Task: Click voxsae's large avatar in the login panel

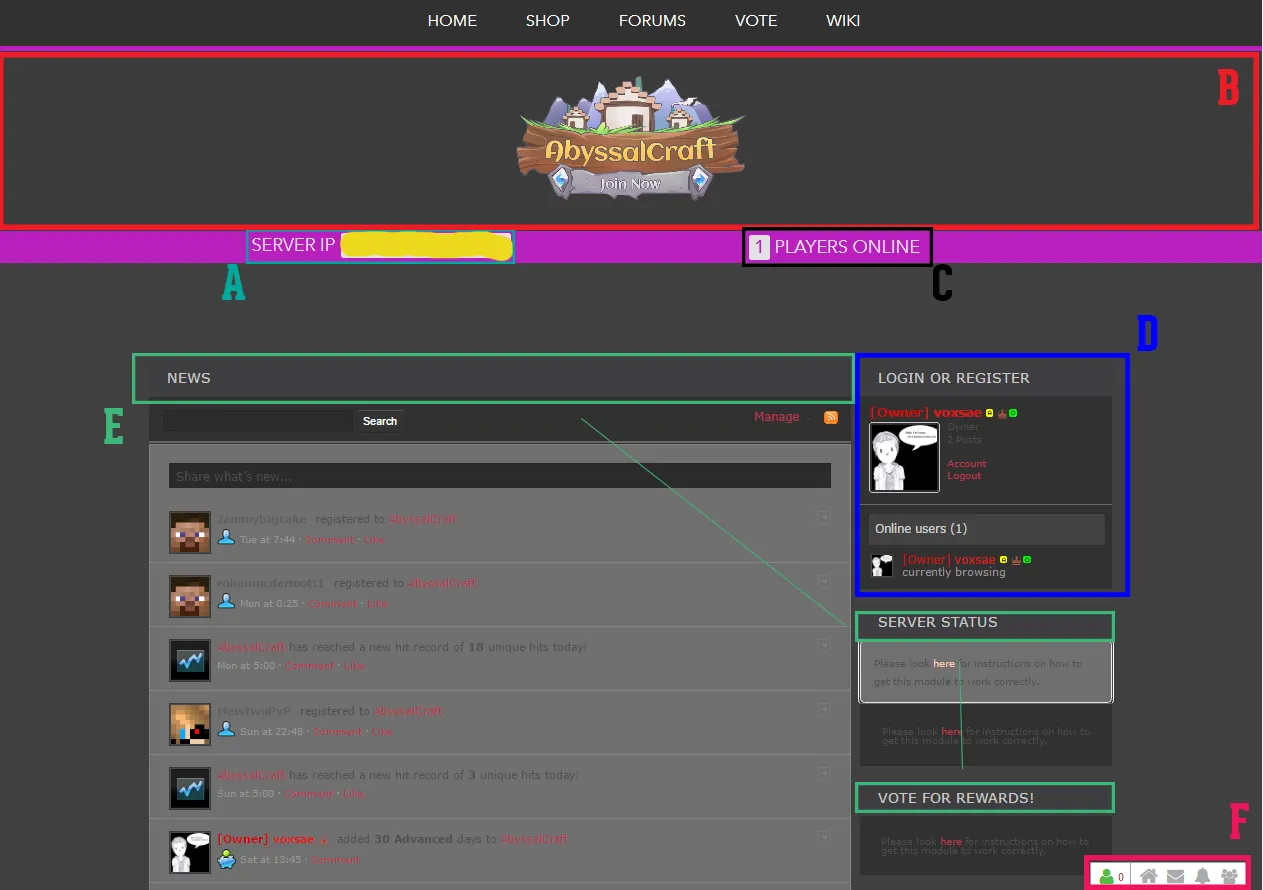Action: [x=904, y=457]
